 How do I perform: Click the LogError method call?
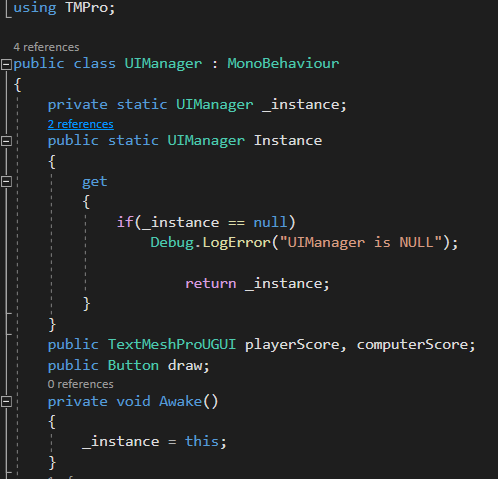pos(236,242)
